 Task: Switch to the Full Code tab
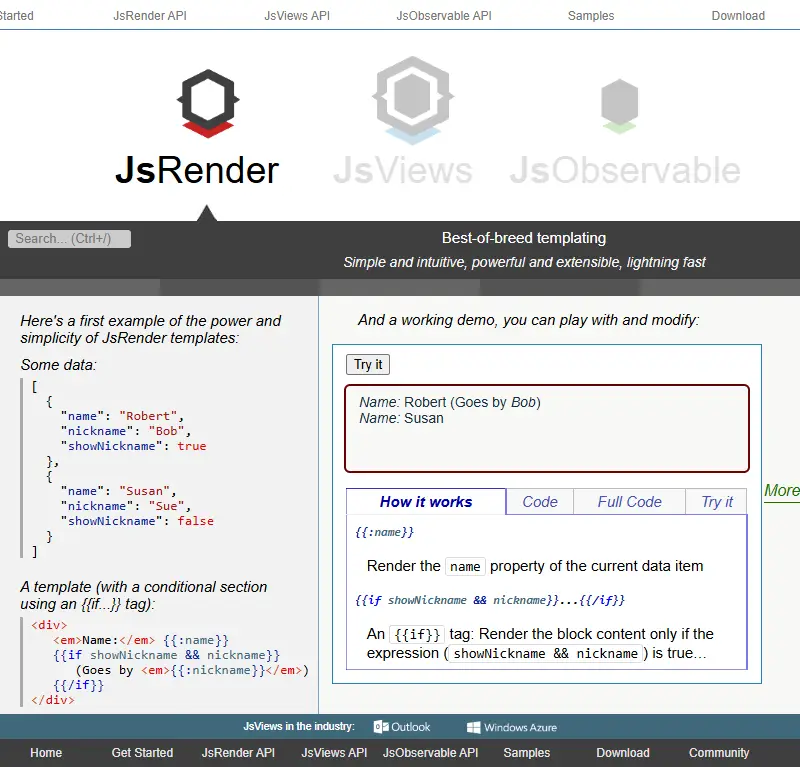630,502
